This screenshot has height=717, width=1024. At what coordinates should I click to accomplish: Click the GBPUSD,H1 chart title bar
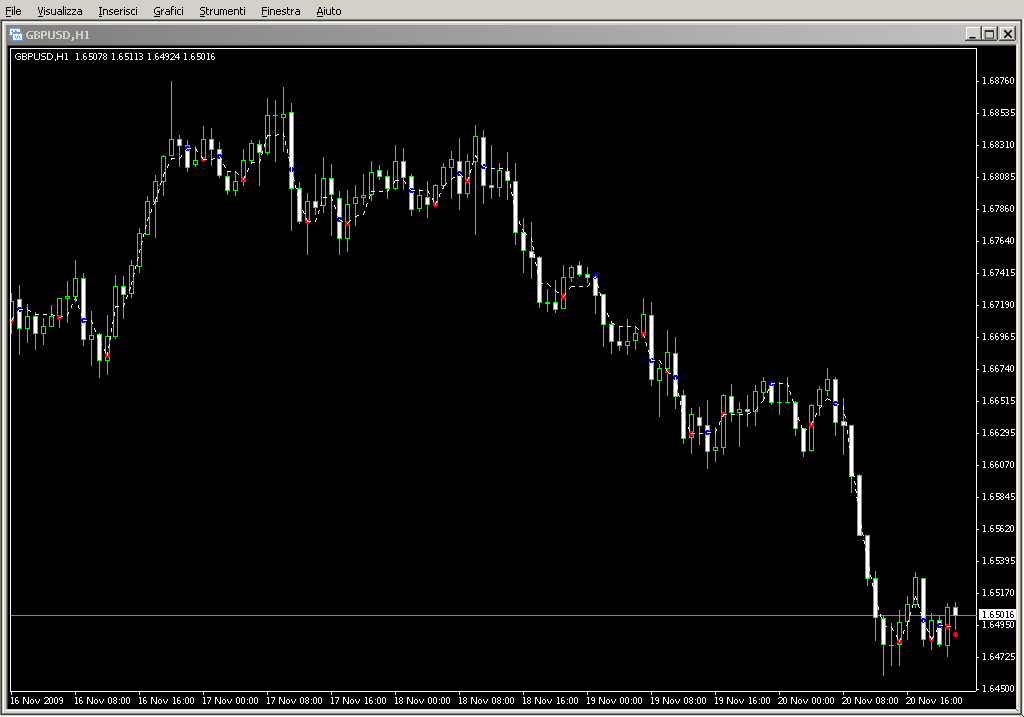(x=490, y=35)
